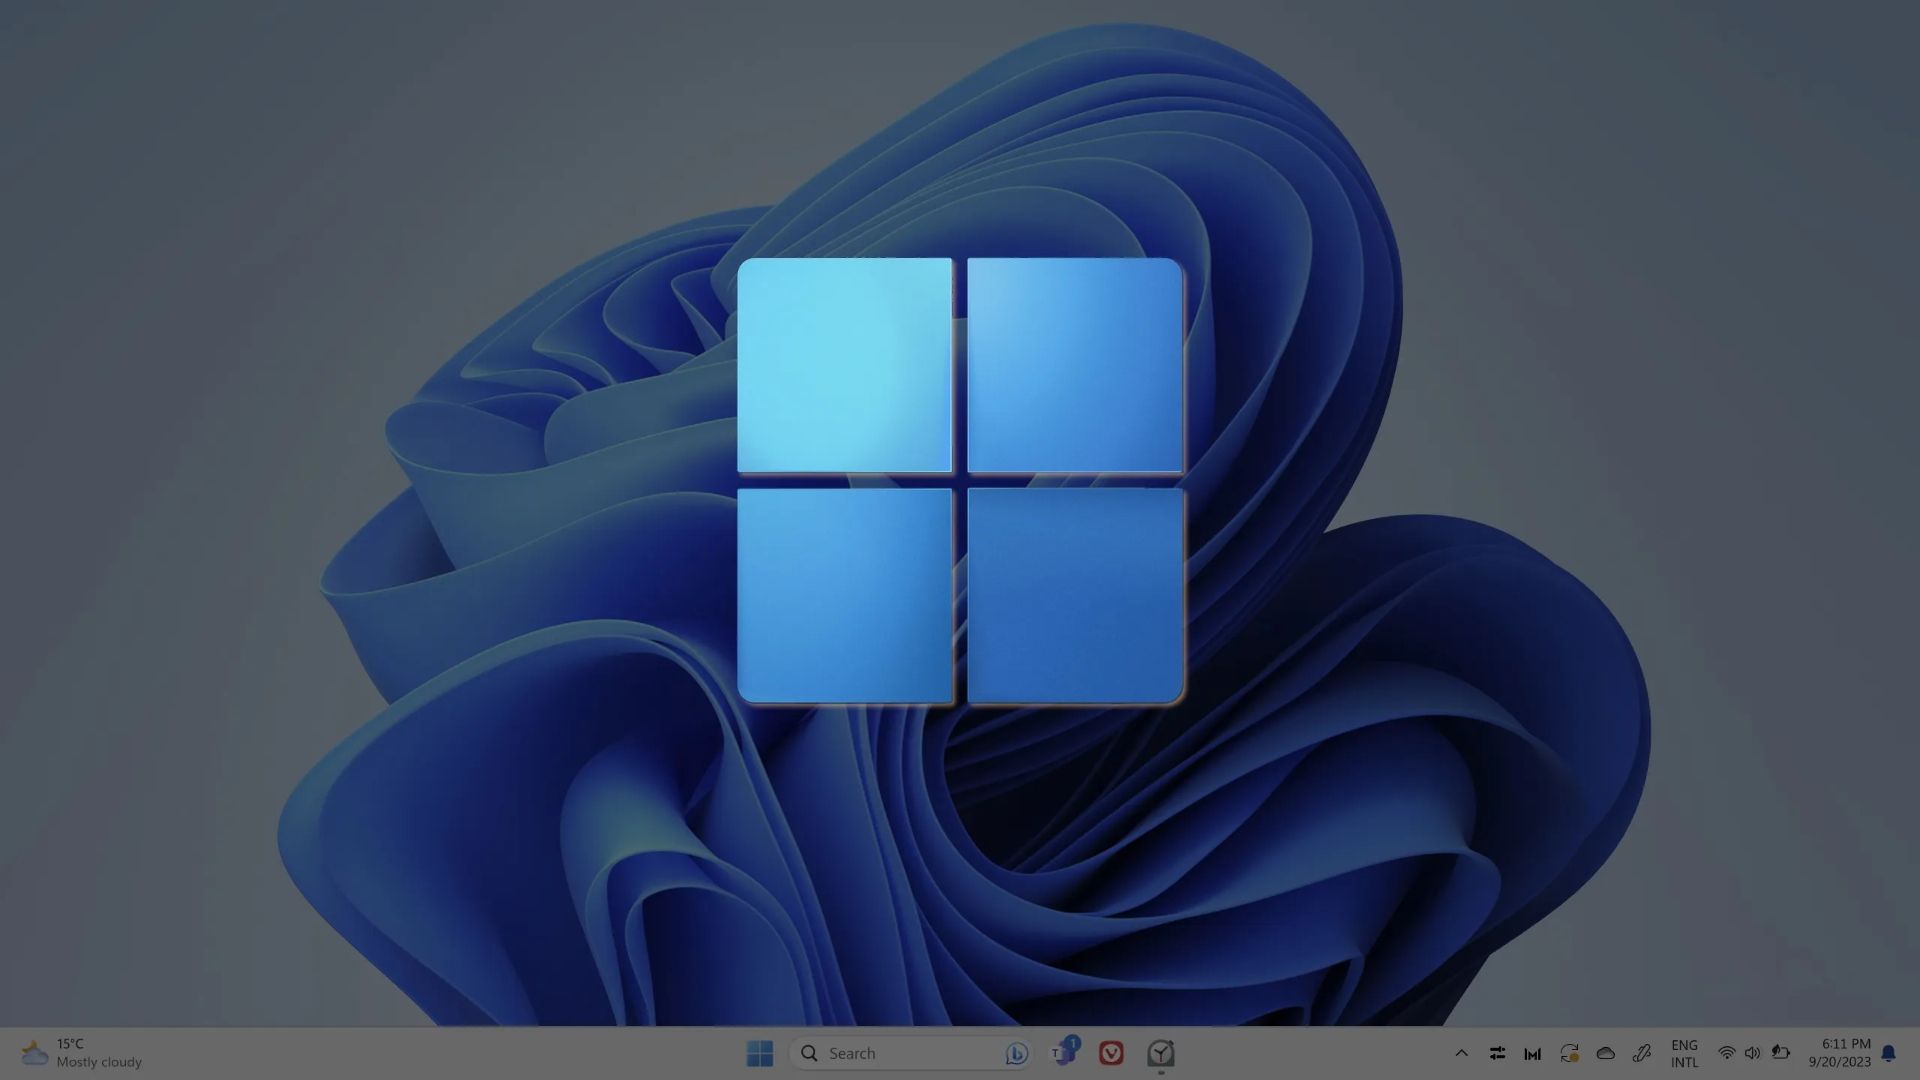Open the Vivaldi browser from taskbar

click(x=1109, y=1053)
